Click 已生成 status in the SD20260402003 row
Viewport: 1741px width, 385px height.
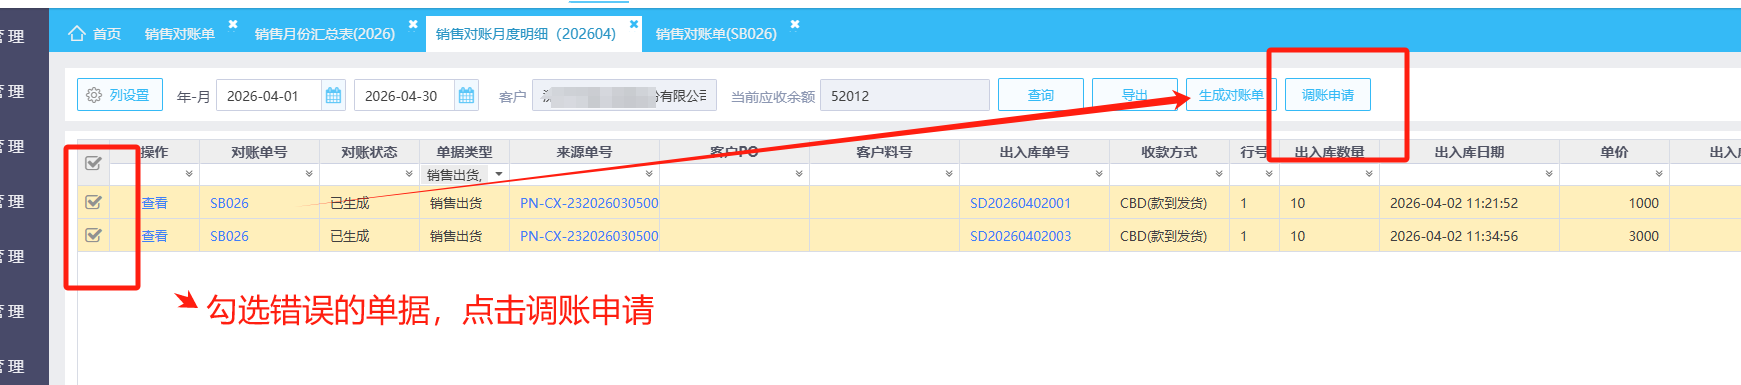pos(350,236)
